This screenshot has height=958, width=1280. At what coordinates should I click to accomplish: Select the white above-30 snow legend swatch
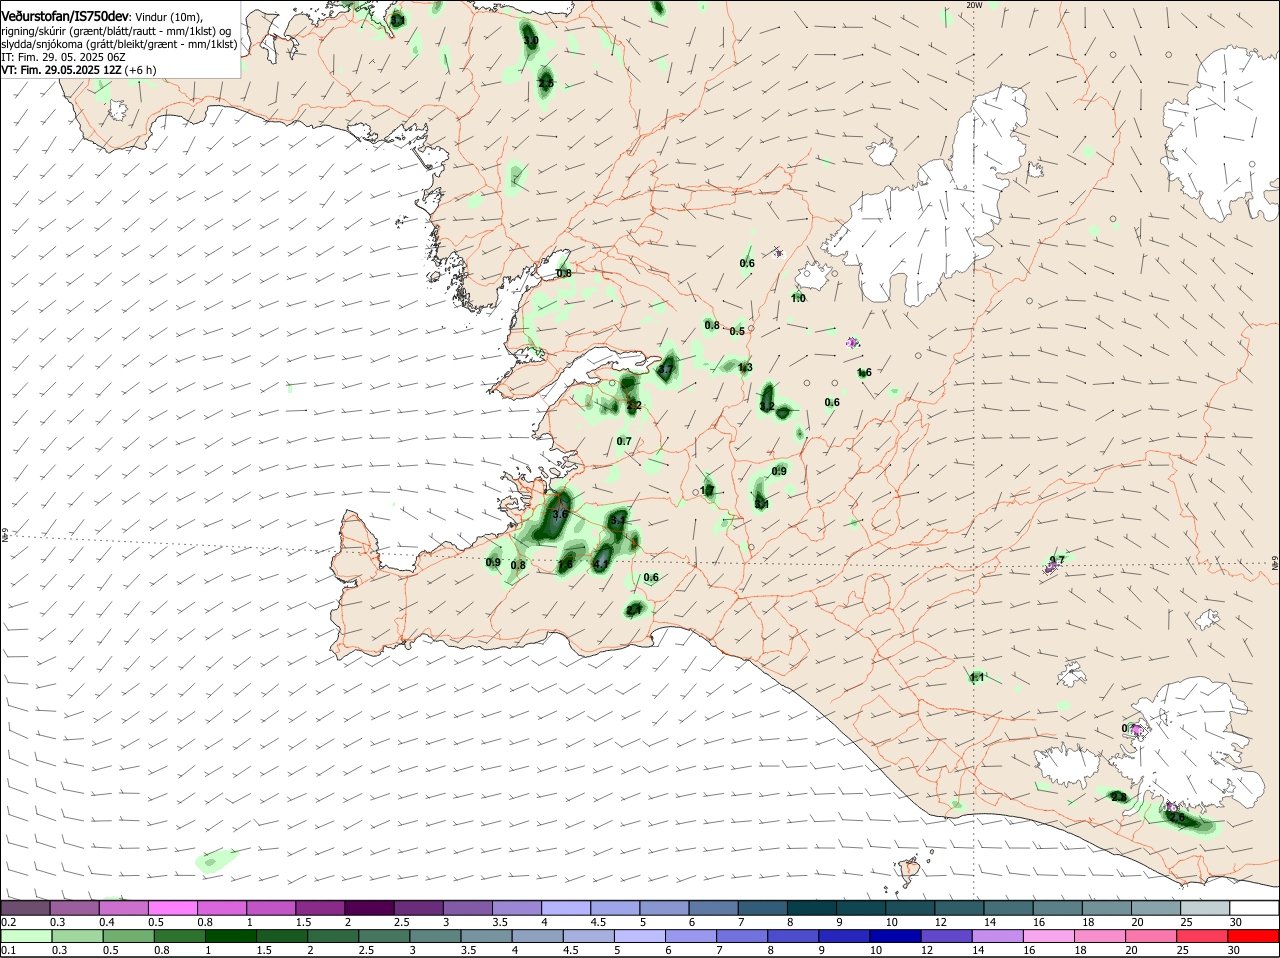pos(1255,908)
